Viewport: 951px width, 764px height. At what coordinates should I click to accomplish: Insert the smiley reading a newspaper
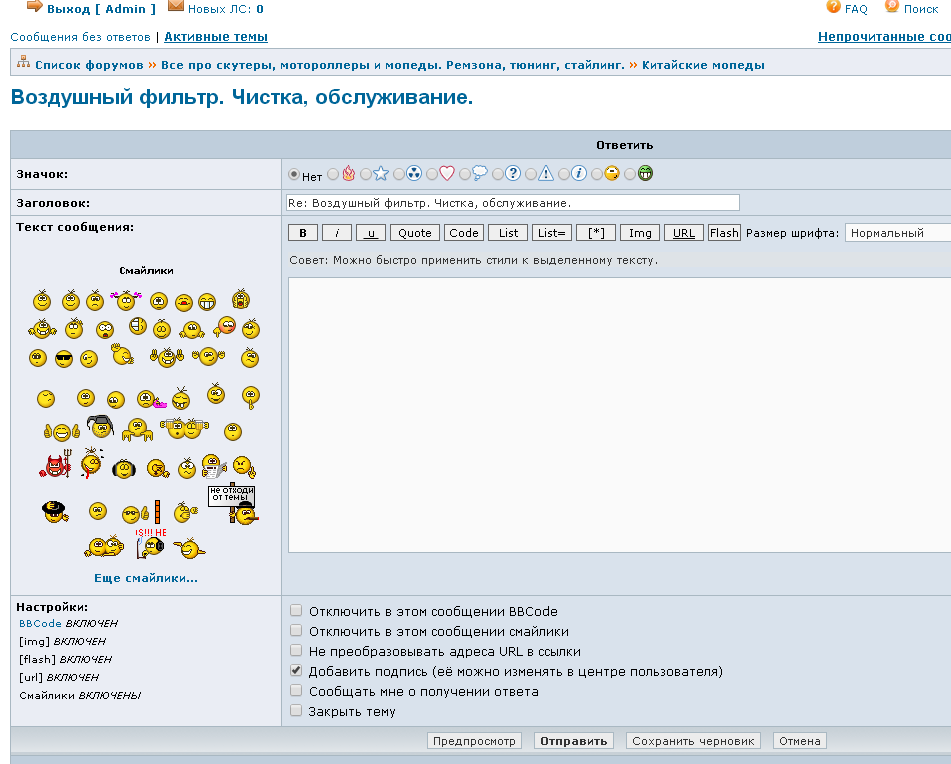click(213, 466)
